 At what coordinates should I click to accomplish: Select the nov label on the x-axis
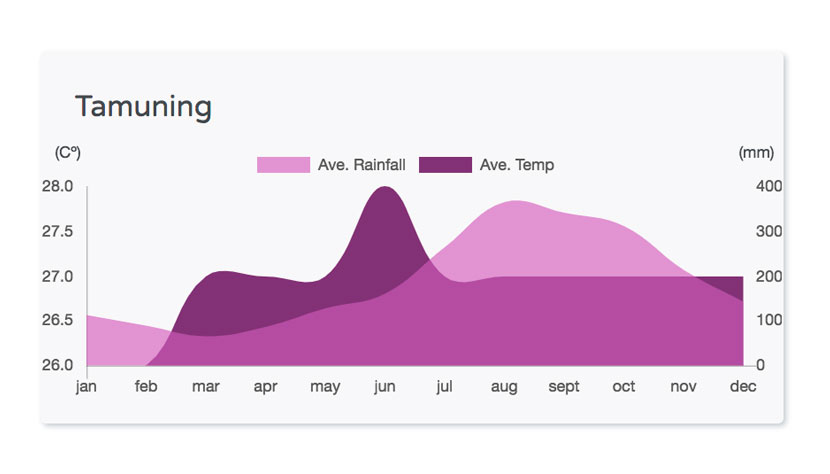[683, 387]
